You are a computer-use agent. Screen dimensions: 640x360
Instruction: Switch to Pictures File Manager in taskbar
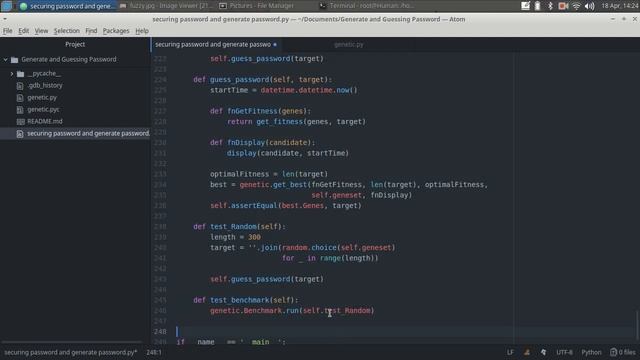click(x=257, y=6)
